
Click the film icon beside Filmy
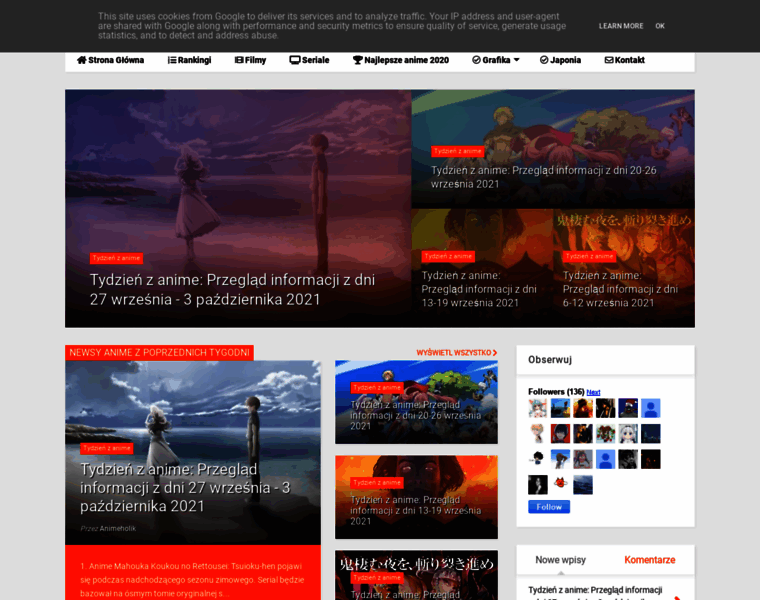[x=239, y=60]
